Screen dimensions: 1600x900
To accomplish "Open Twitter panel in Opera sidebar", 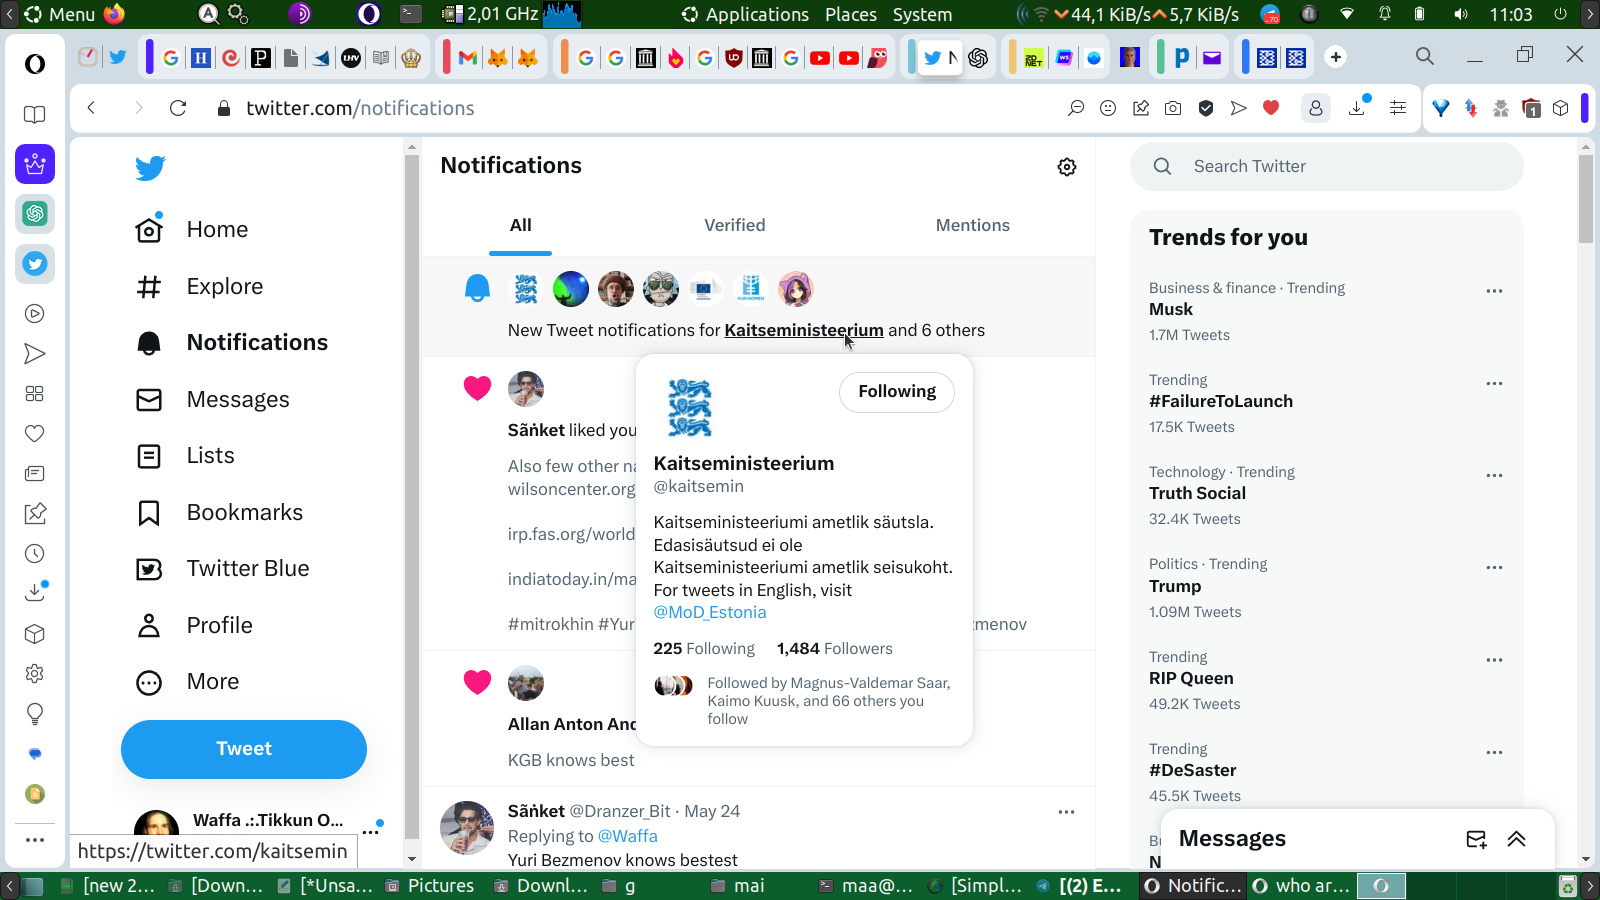I will (35, 264).
